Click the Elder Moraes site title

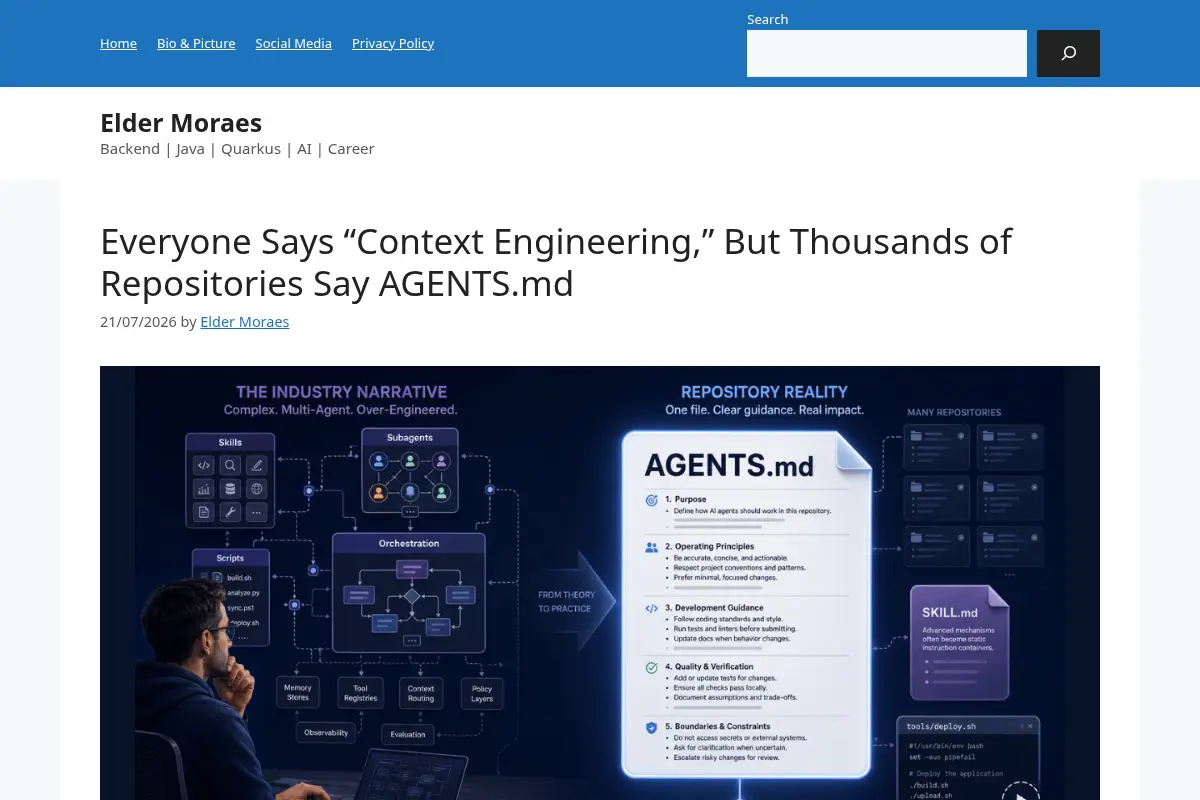[181, 123]
